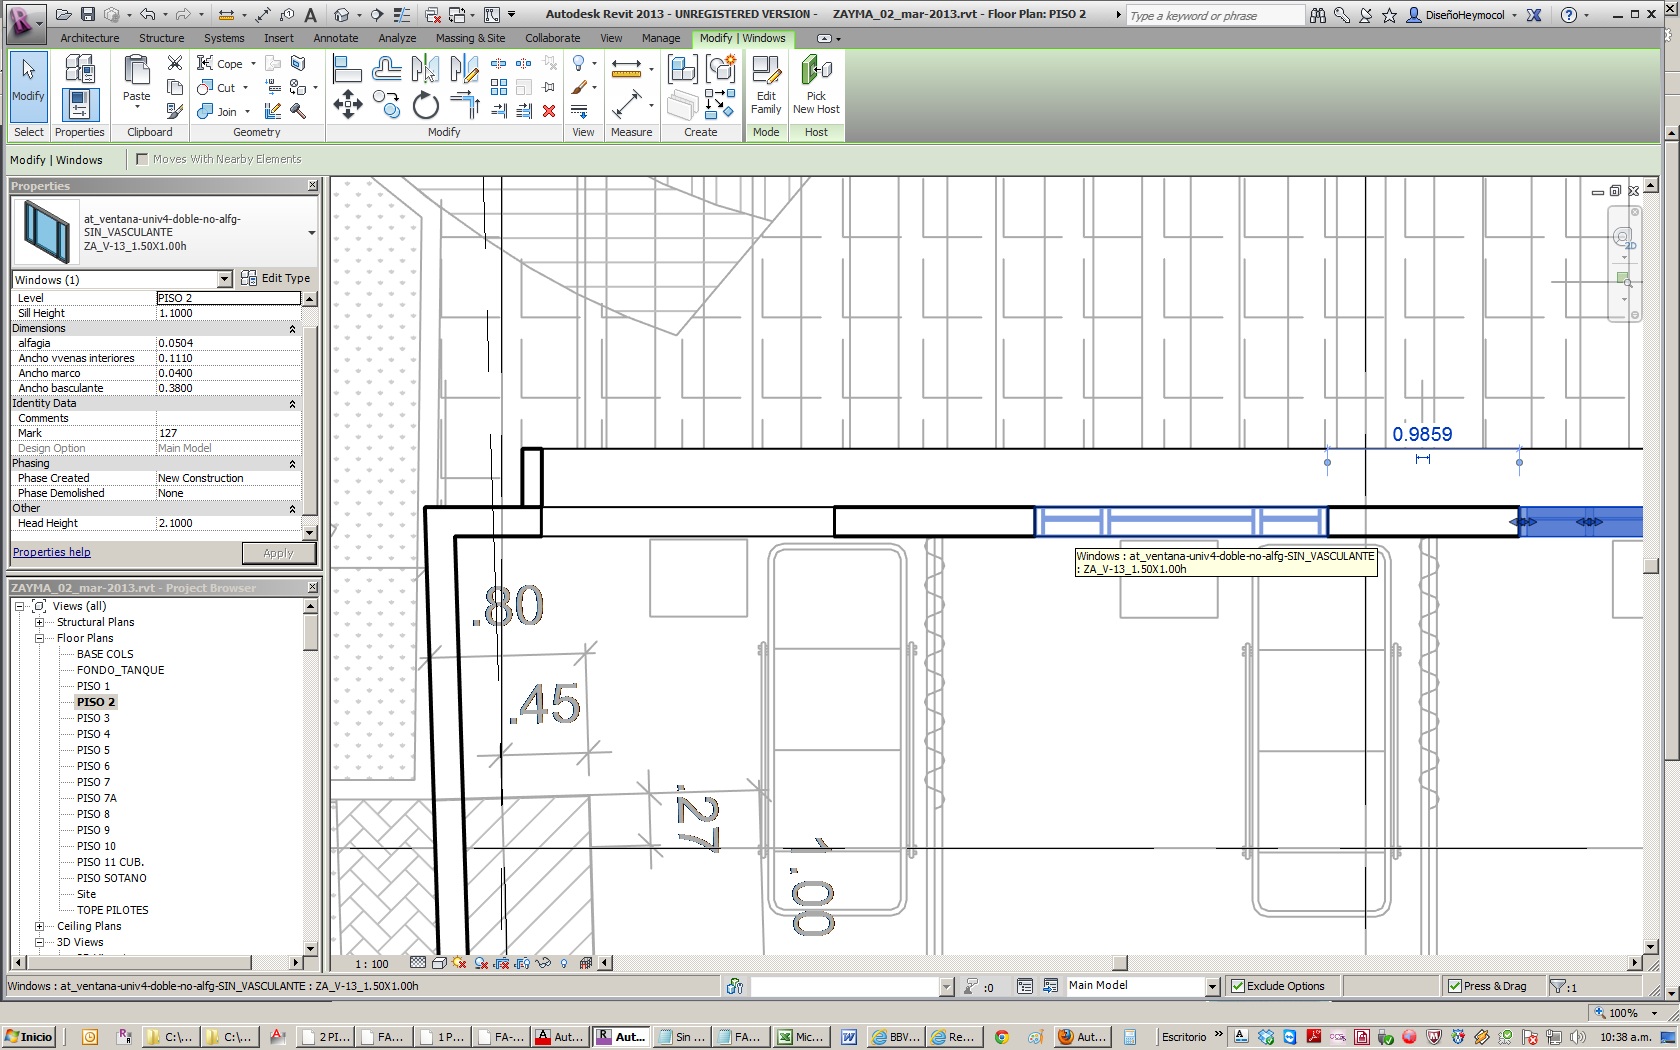Click the red Delete icon

(548, 111)
